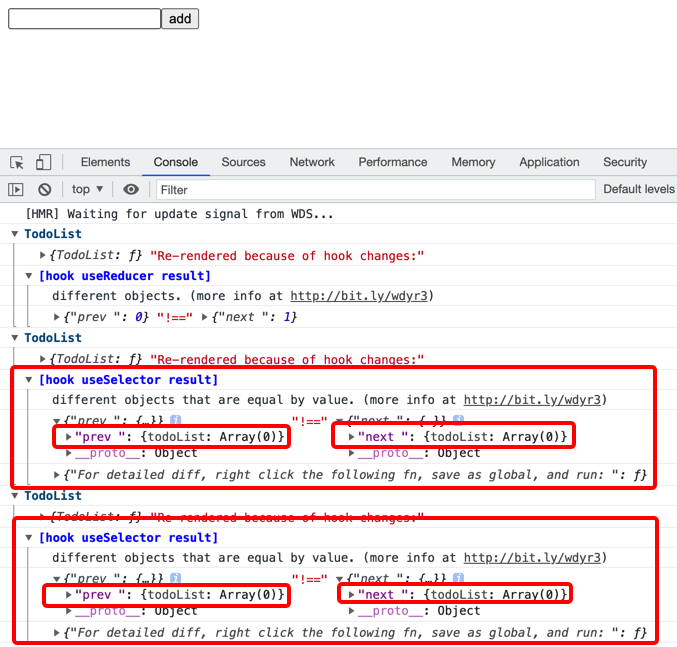Switch to the Console tab
This screenshot has width=677, height=647.
(176, 162)
